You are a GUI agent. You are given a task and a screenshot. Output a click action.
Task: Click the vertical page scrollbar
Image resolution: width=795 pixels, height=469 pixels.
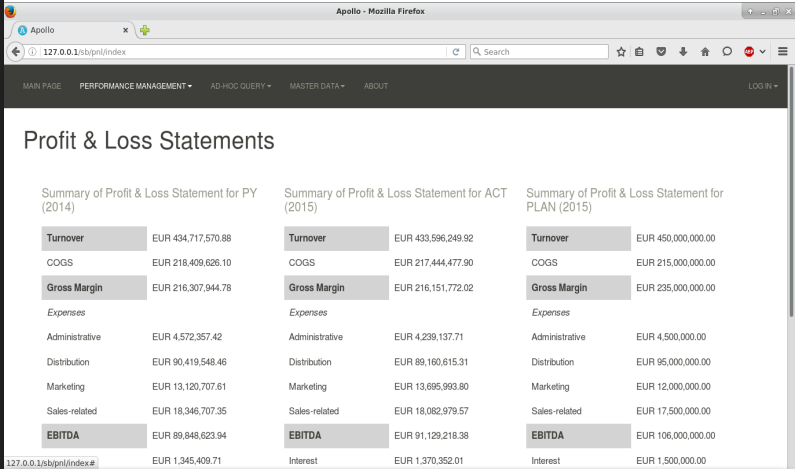pos(791,193)
